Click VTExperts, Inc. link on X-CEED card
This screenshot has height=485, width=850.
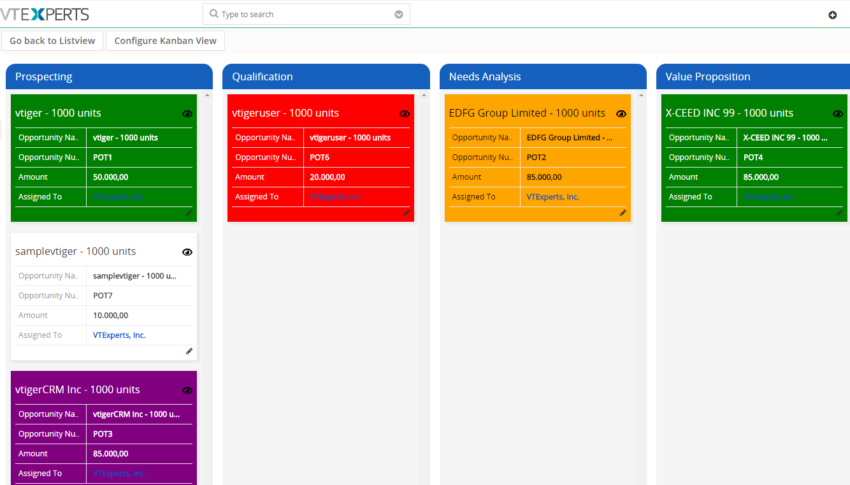coord(769,197)
